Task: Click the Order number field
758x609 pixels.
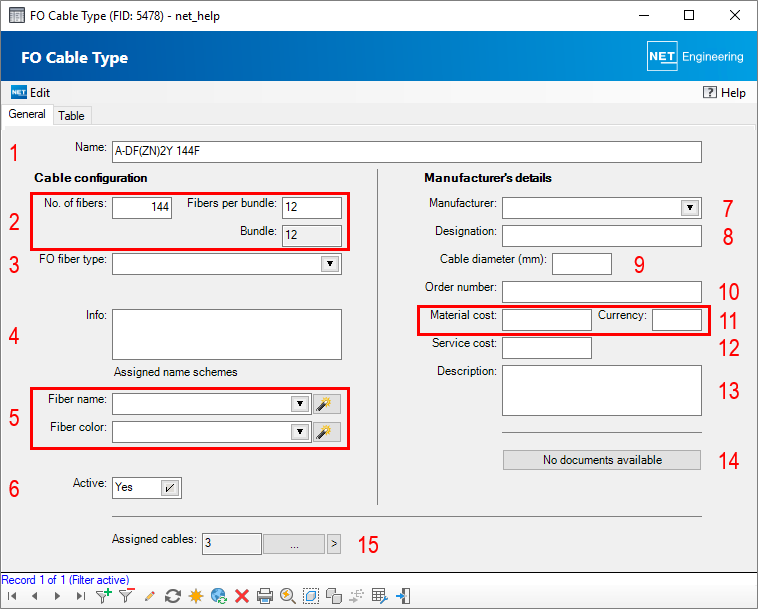Action: coord(602,292)
